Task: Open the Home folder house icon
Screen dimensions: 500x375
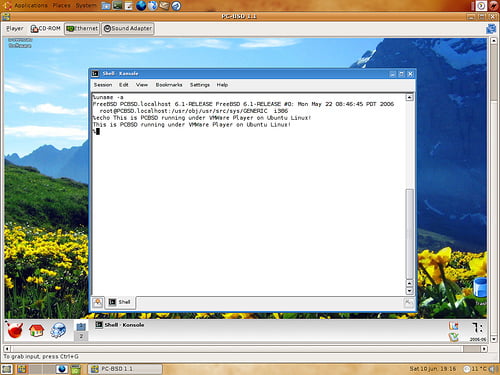Action: [37, 330]
